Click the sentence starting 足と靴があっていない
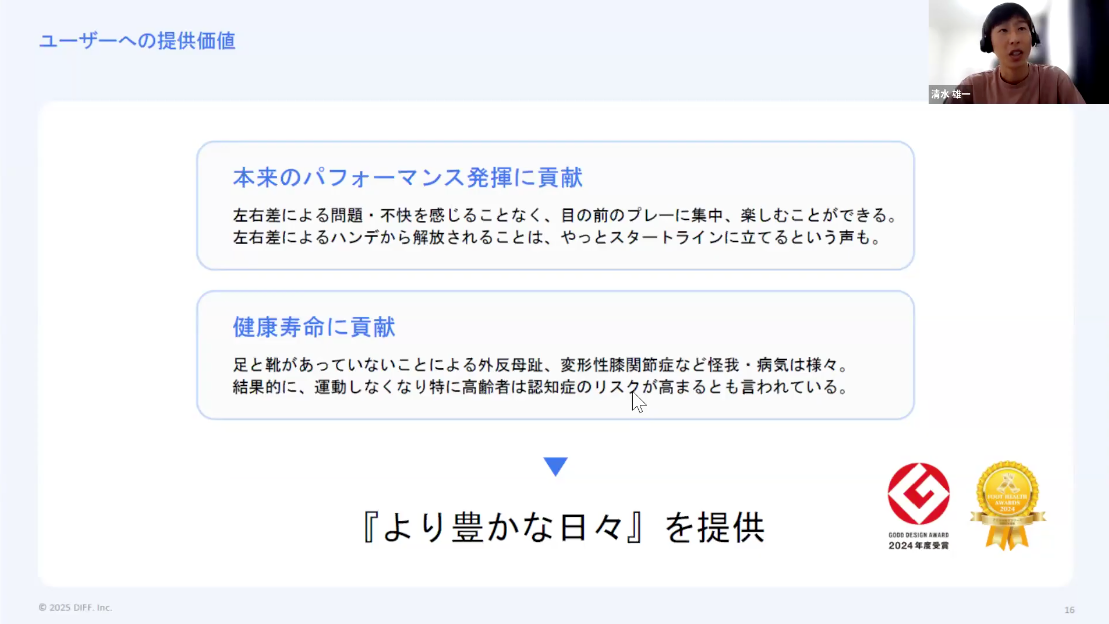 (x=541, y=365)
